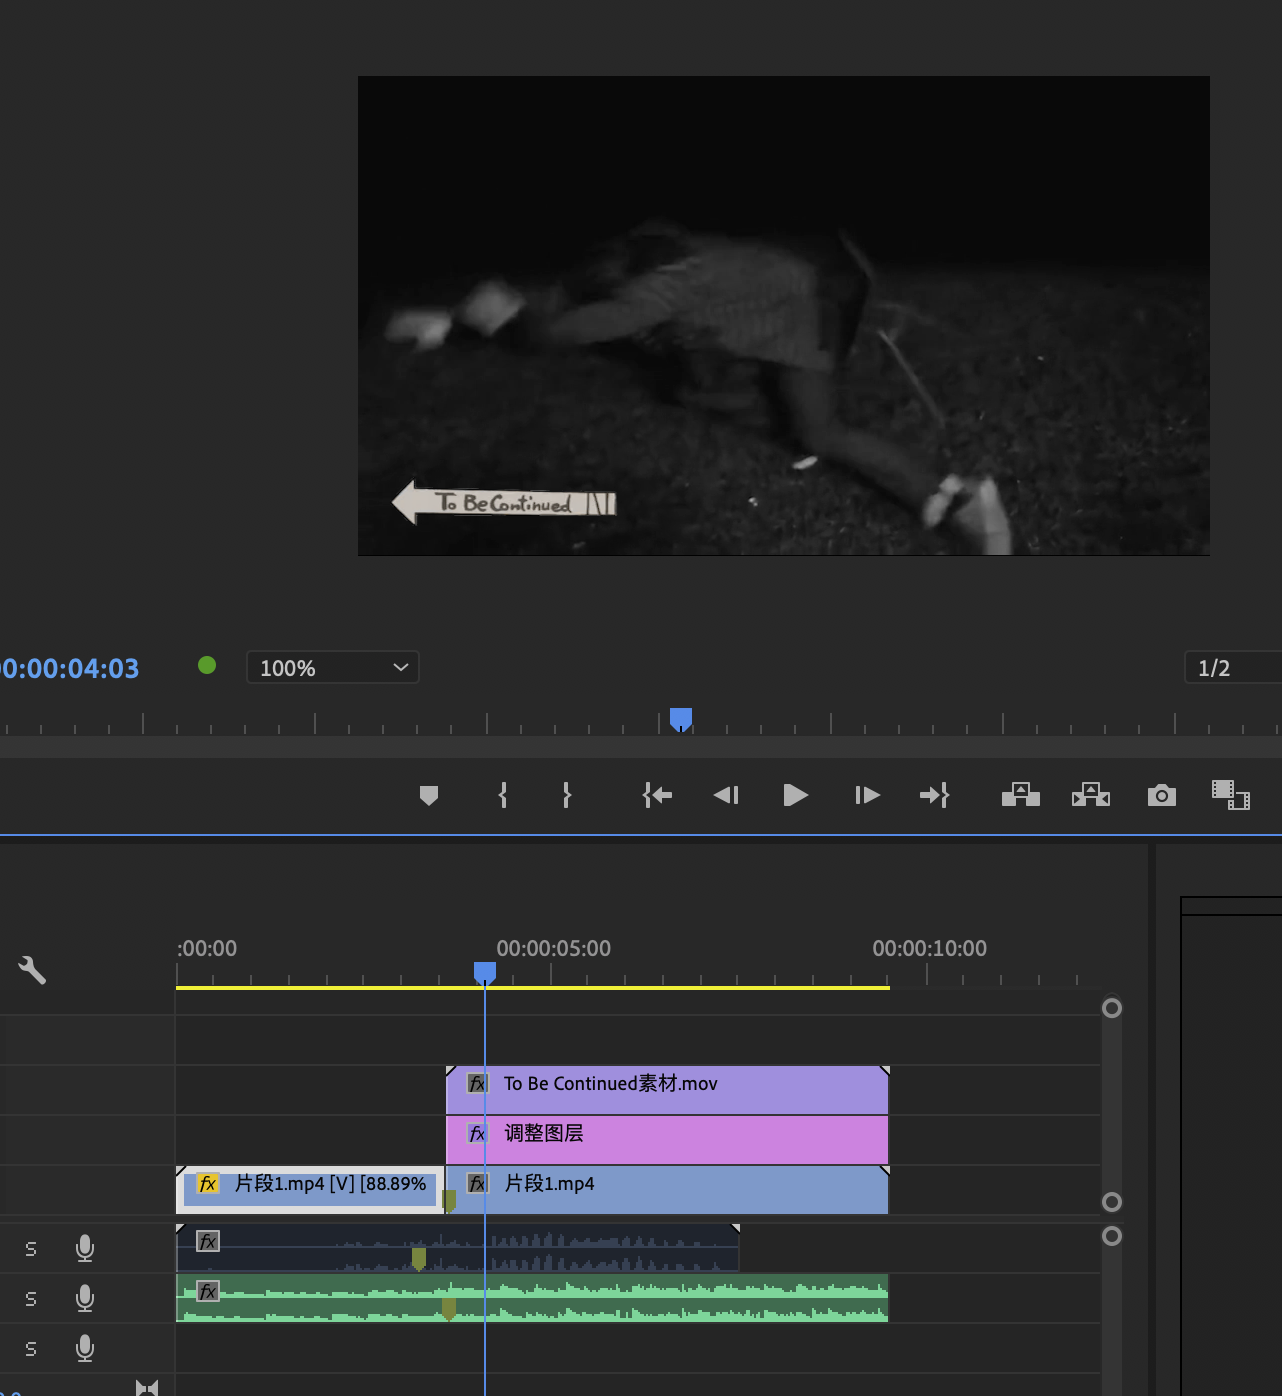Image resolution: width=1282 pixels, height=1396 pixels.
Task: Click the Go to In point button
Action: click(x=657, y=795)
